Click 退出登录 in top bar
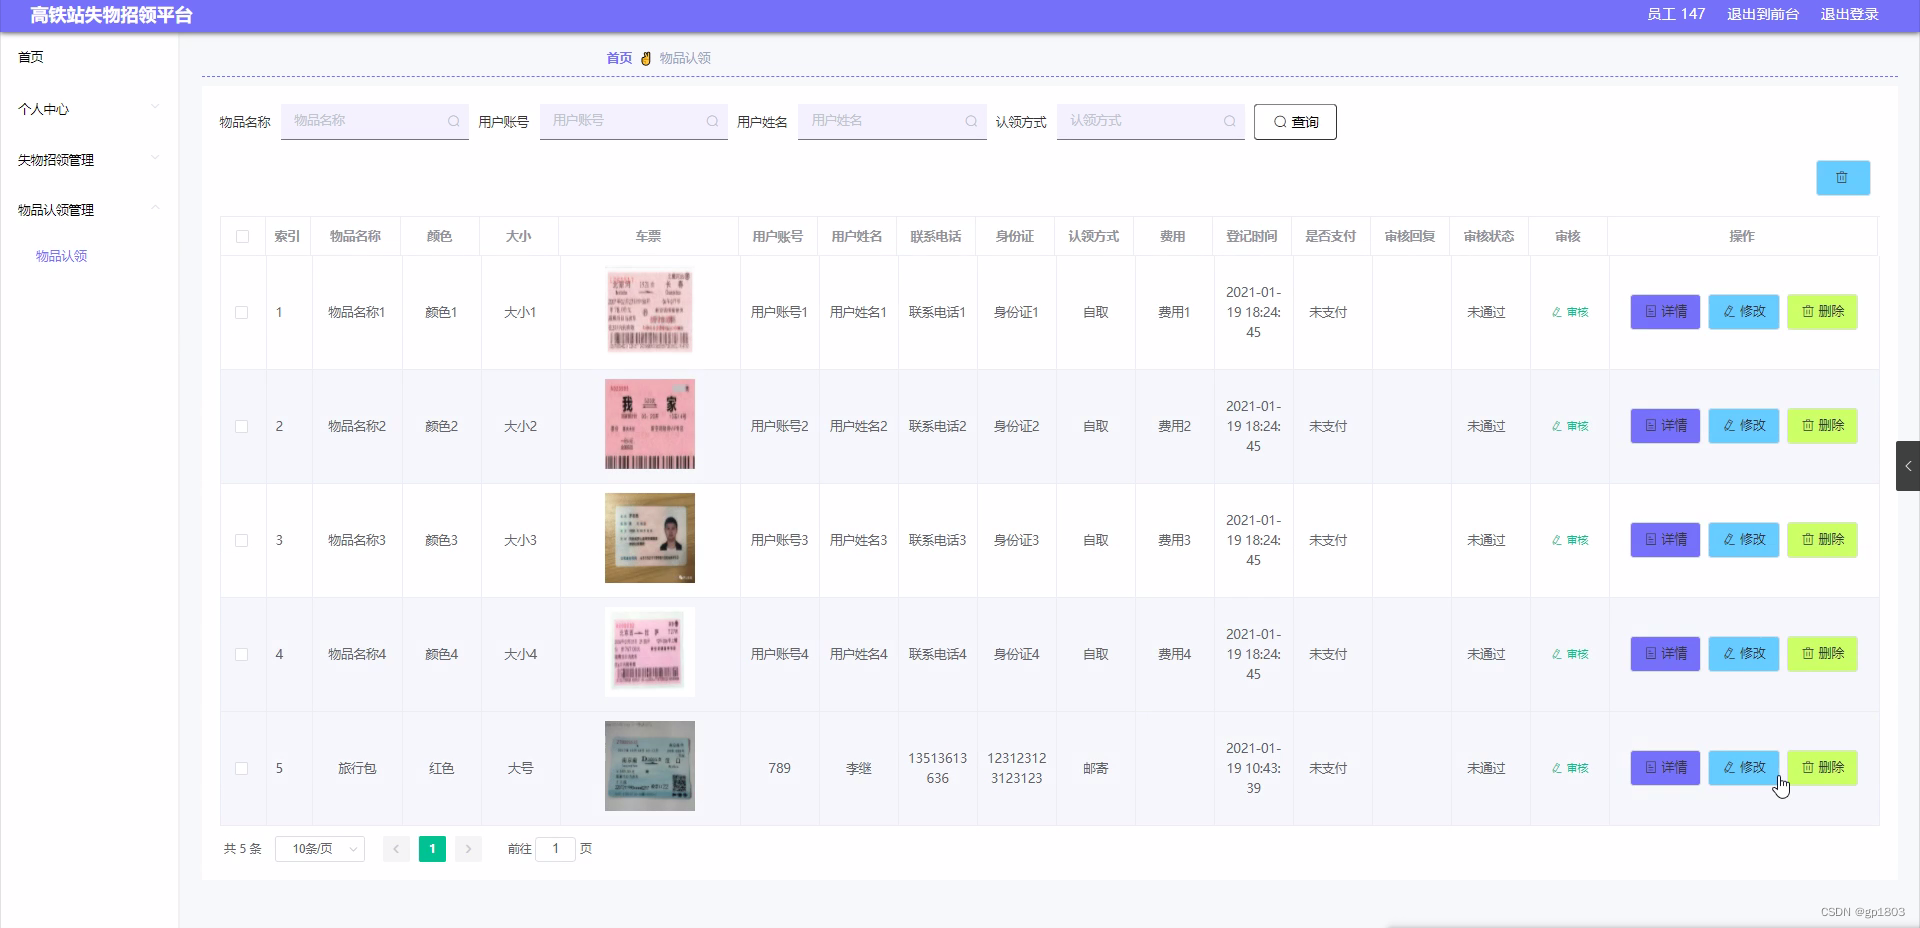This screenshot has width=1920, height=928. [x=1849, y=14]
